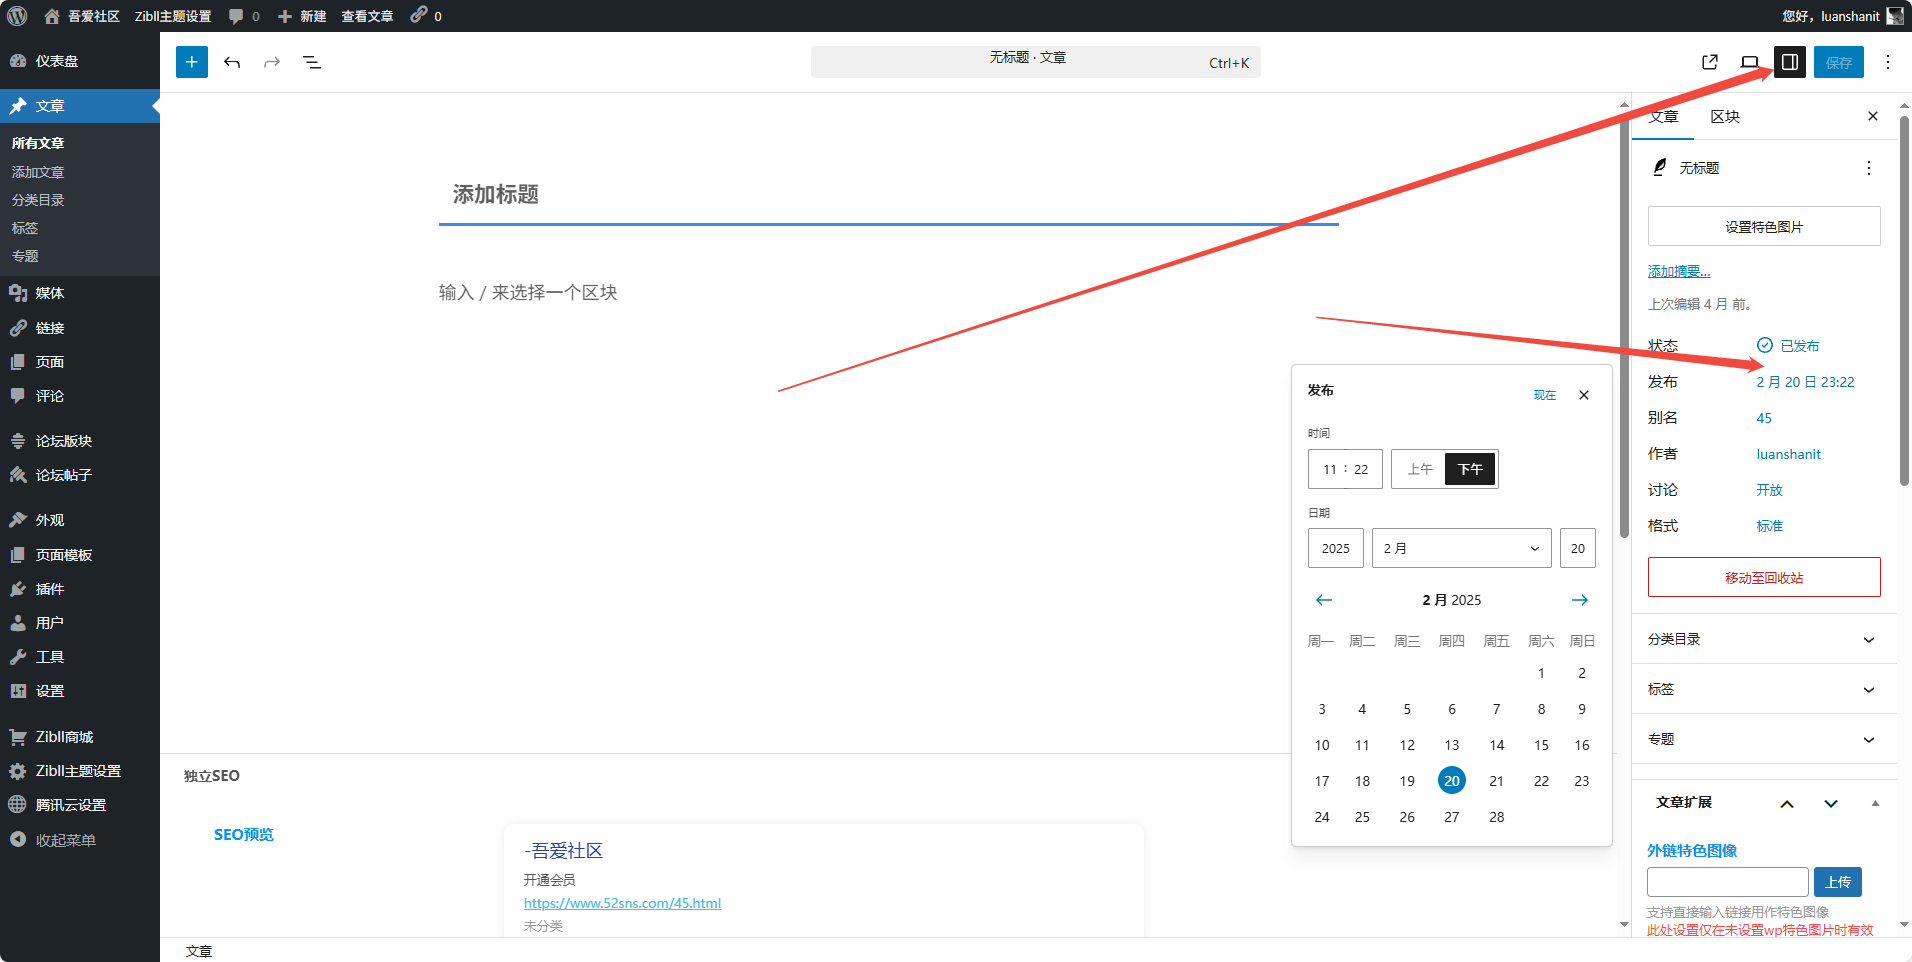Open post actions menu beside 无标题
This screenshot has width=1912, height=962.
tap(1869, 168)
